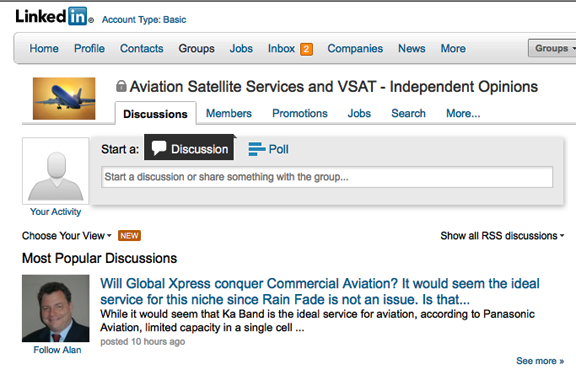The image size is (576, 375).
Task: Switch to the Members tab
Action: 228,113
